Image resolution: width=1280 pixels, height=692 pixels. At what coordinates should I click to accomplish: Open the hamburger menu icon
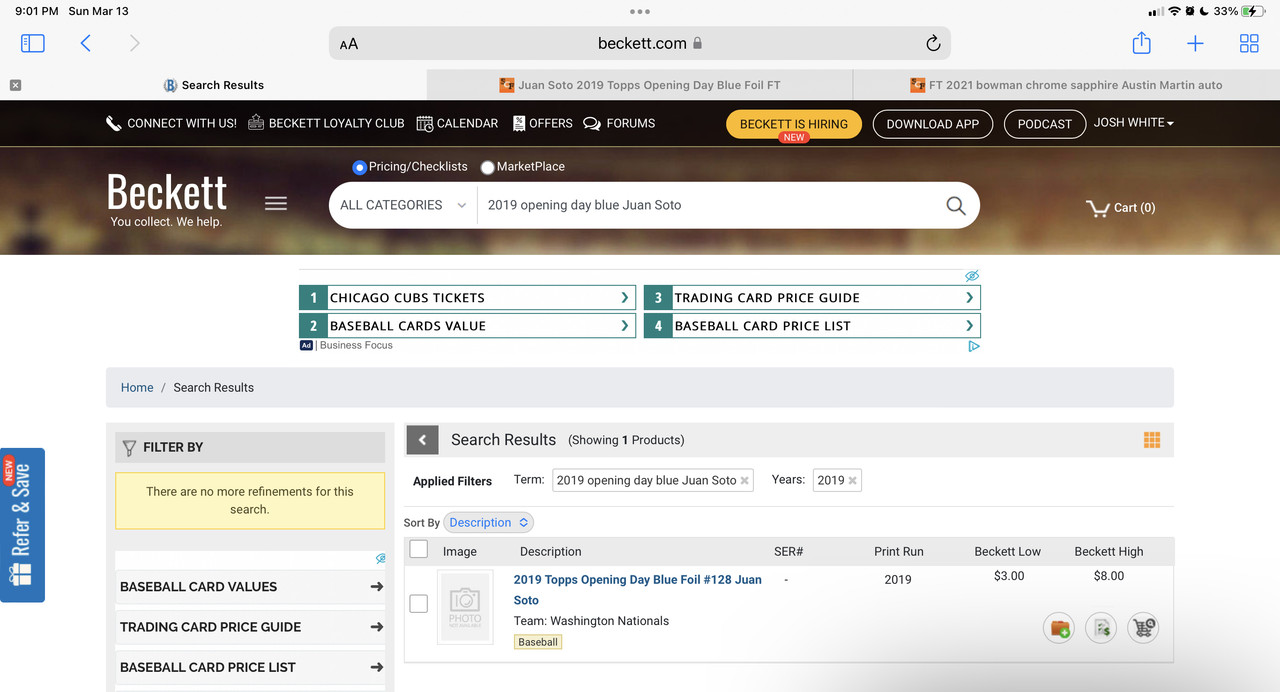pos(276,204)
